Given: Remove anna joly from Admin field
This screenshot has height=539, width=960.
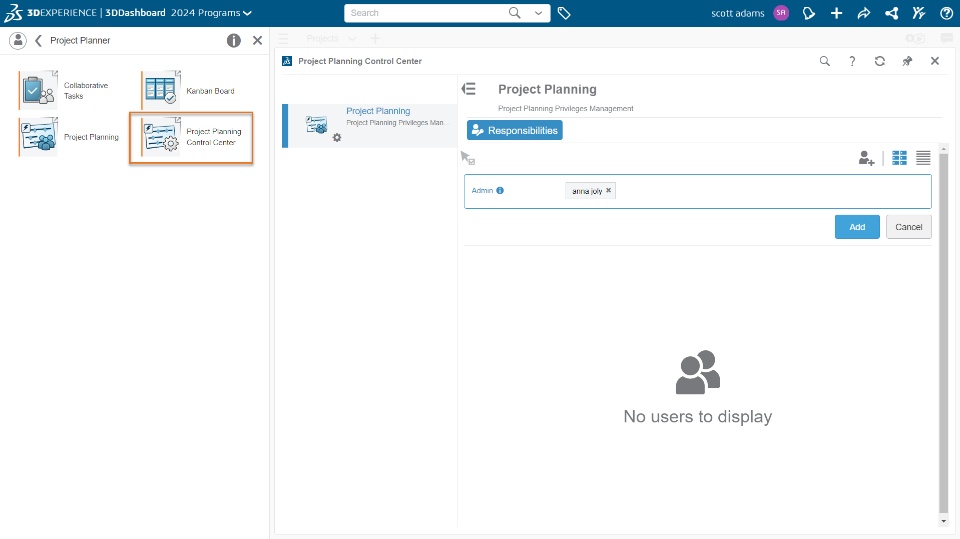Looking at the screenshot, I should coord(608,190).
